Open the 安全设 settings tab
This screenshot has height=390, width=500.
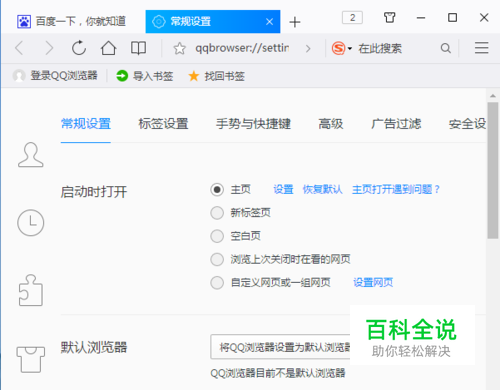point(467,124)
